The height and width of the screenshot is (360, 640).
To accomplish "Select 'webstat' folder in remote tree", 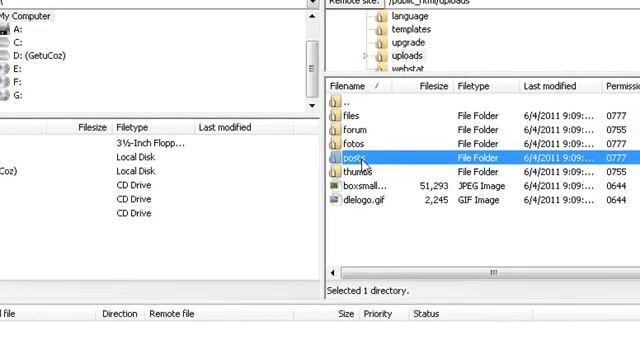I will click(407, 69).
